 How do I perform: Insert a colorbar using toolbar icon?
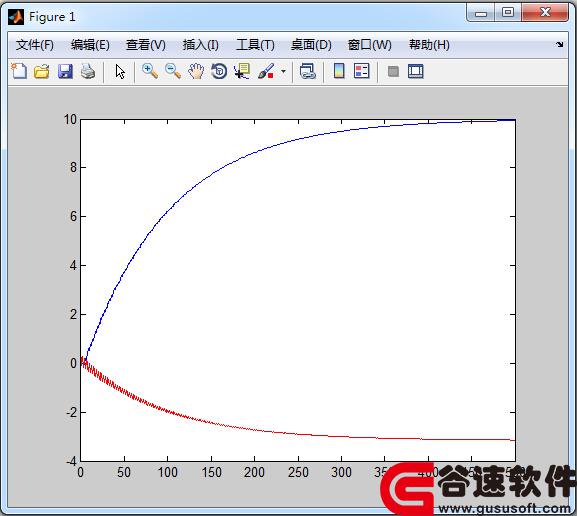(339, 71)
